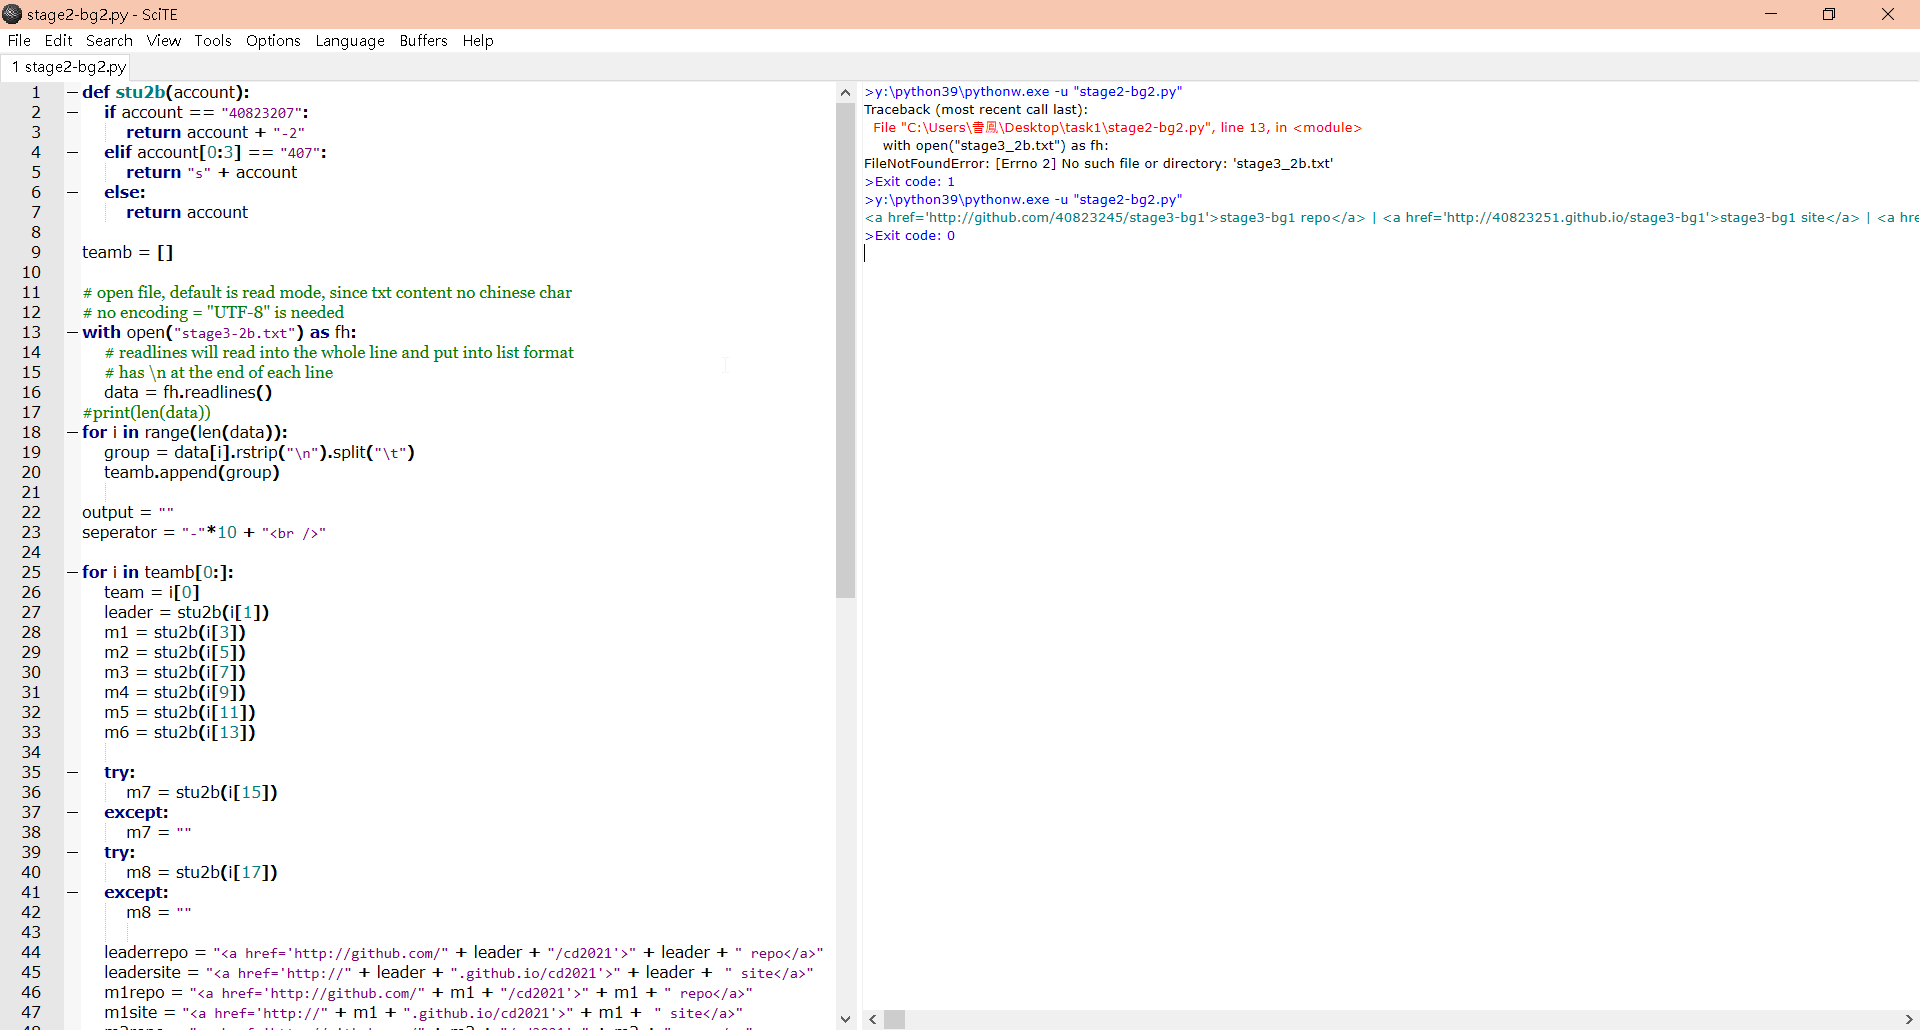This screenshot has height=1030, width=1920.
Task: Click the 'leaderrepo =' code line
Action: (464, 952)
